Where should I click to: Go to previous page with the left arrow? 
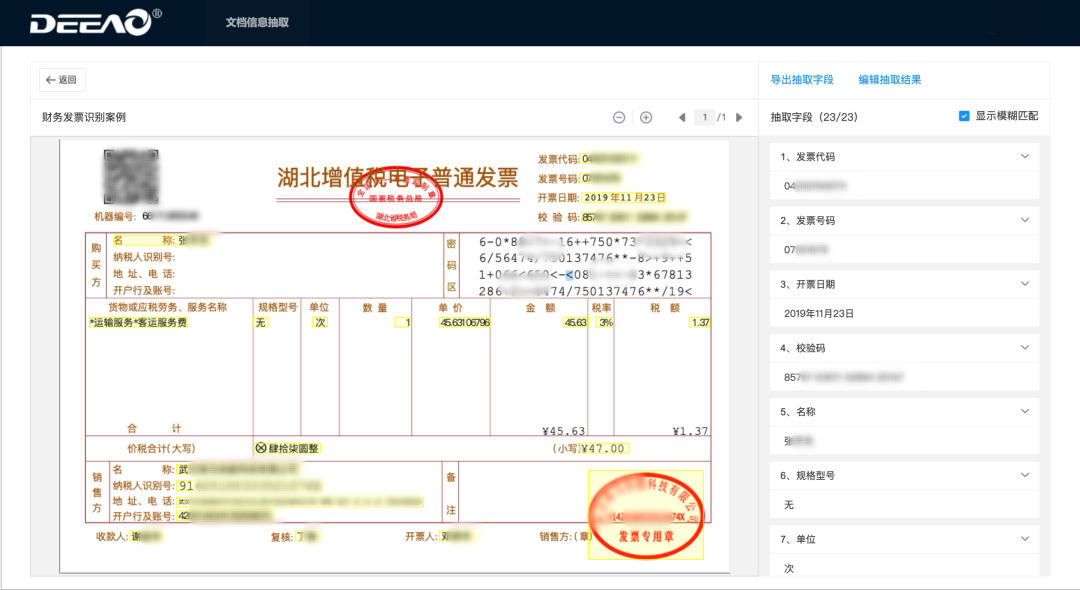tap(682, 118)
